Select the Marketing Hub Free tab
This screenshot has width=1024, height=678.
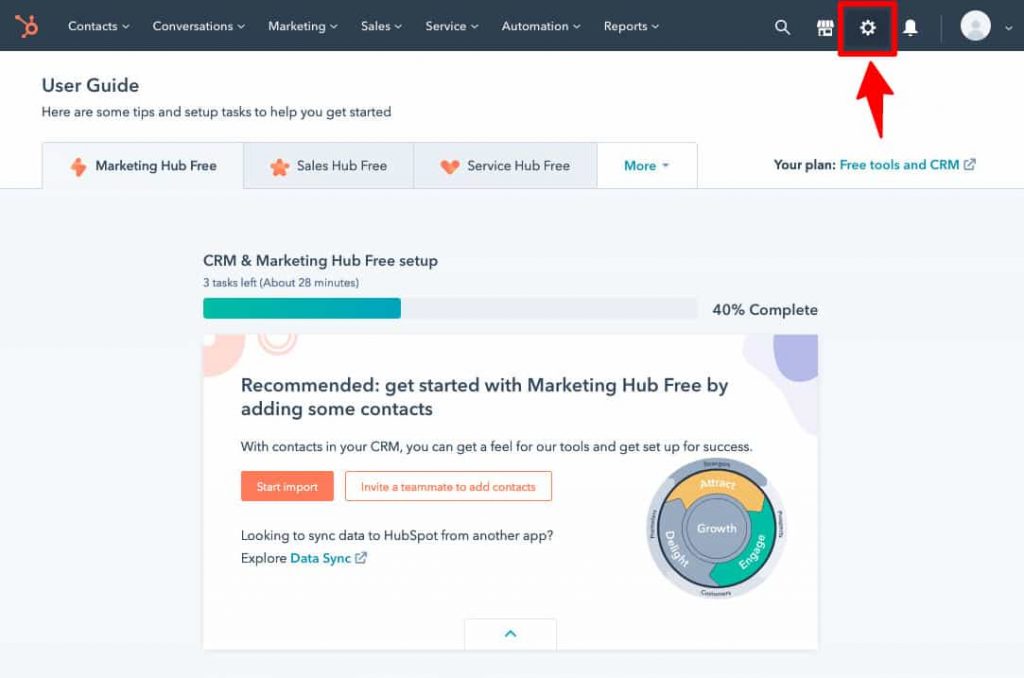(143, 166)
